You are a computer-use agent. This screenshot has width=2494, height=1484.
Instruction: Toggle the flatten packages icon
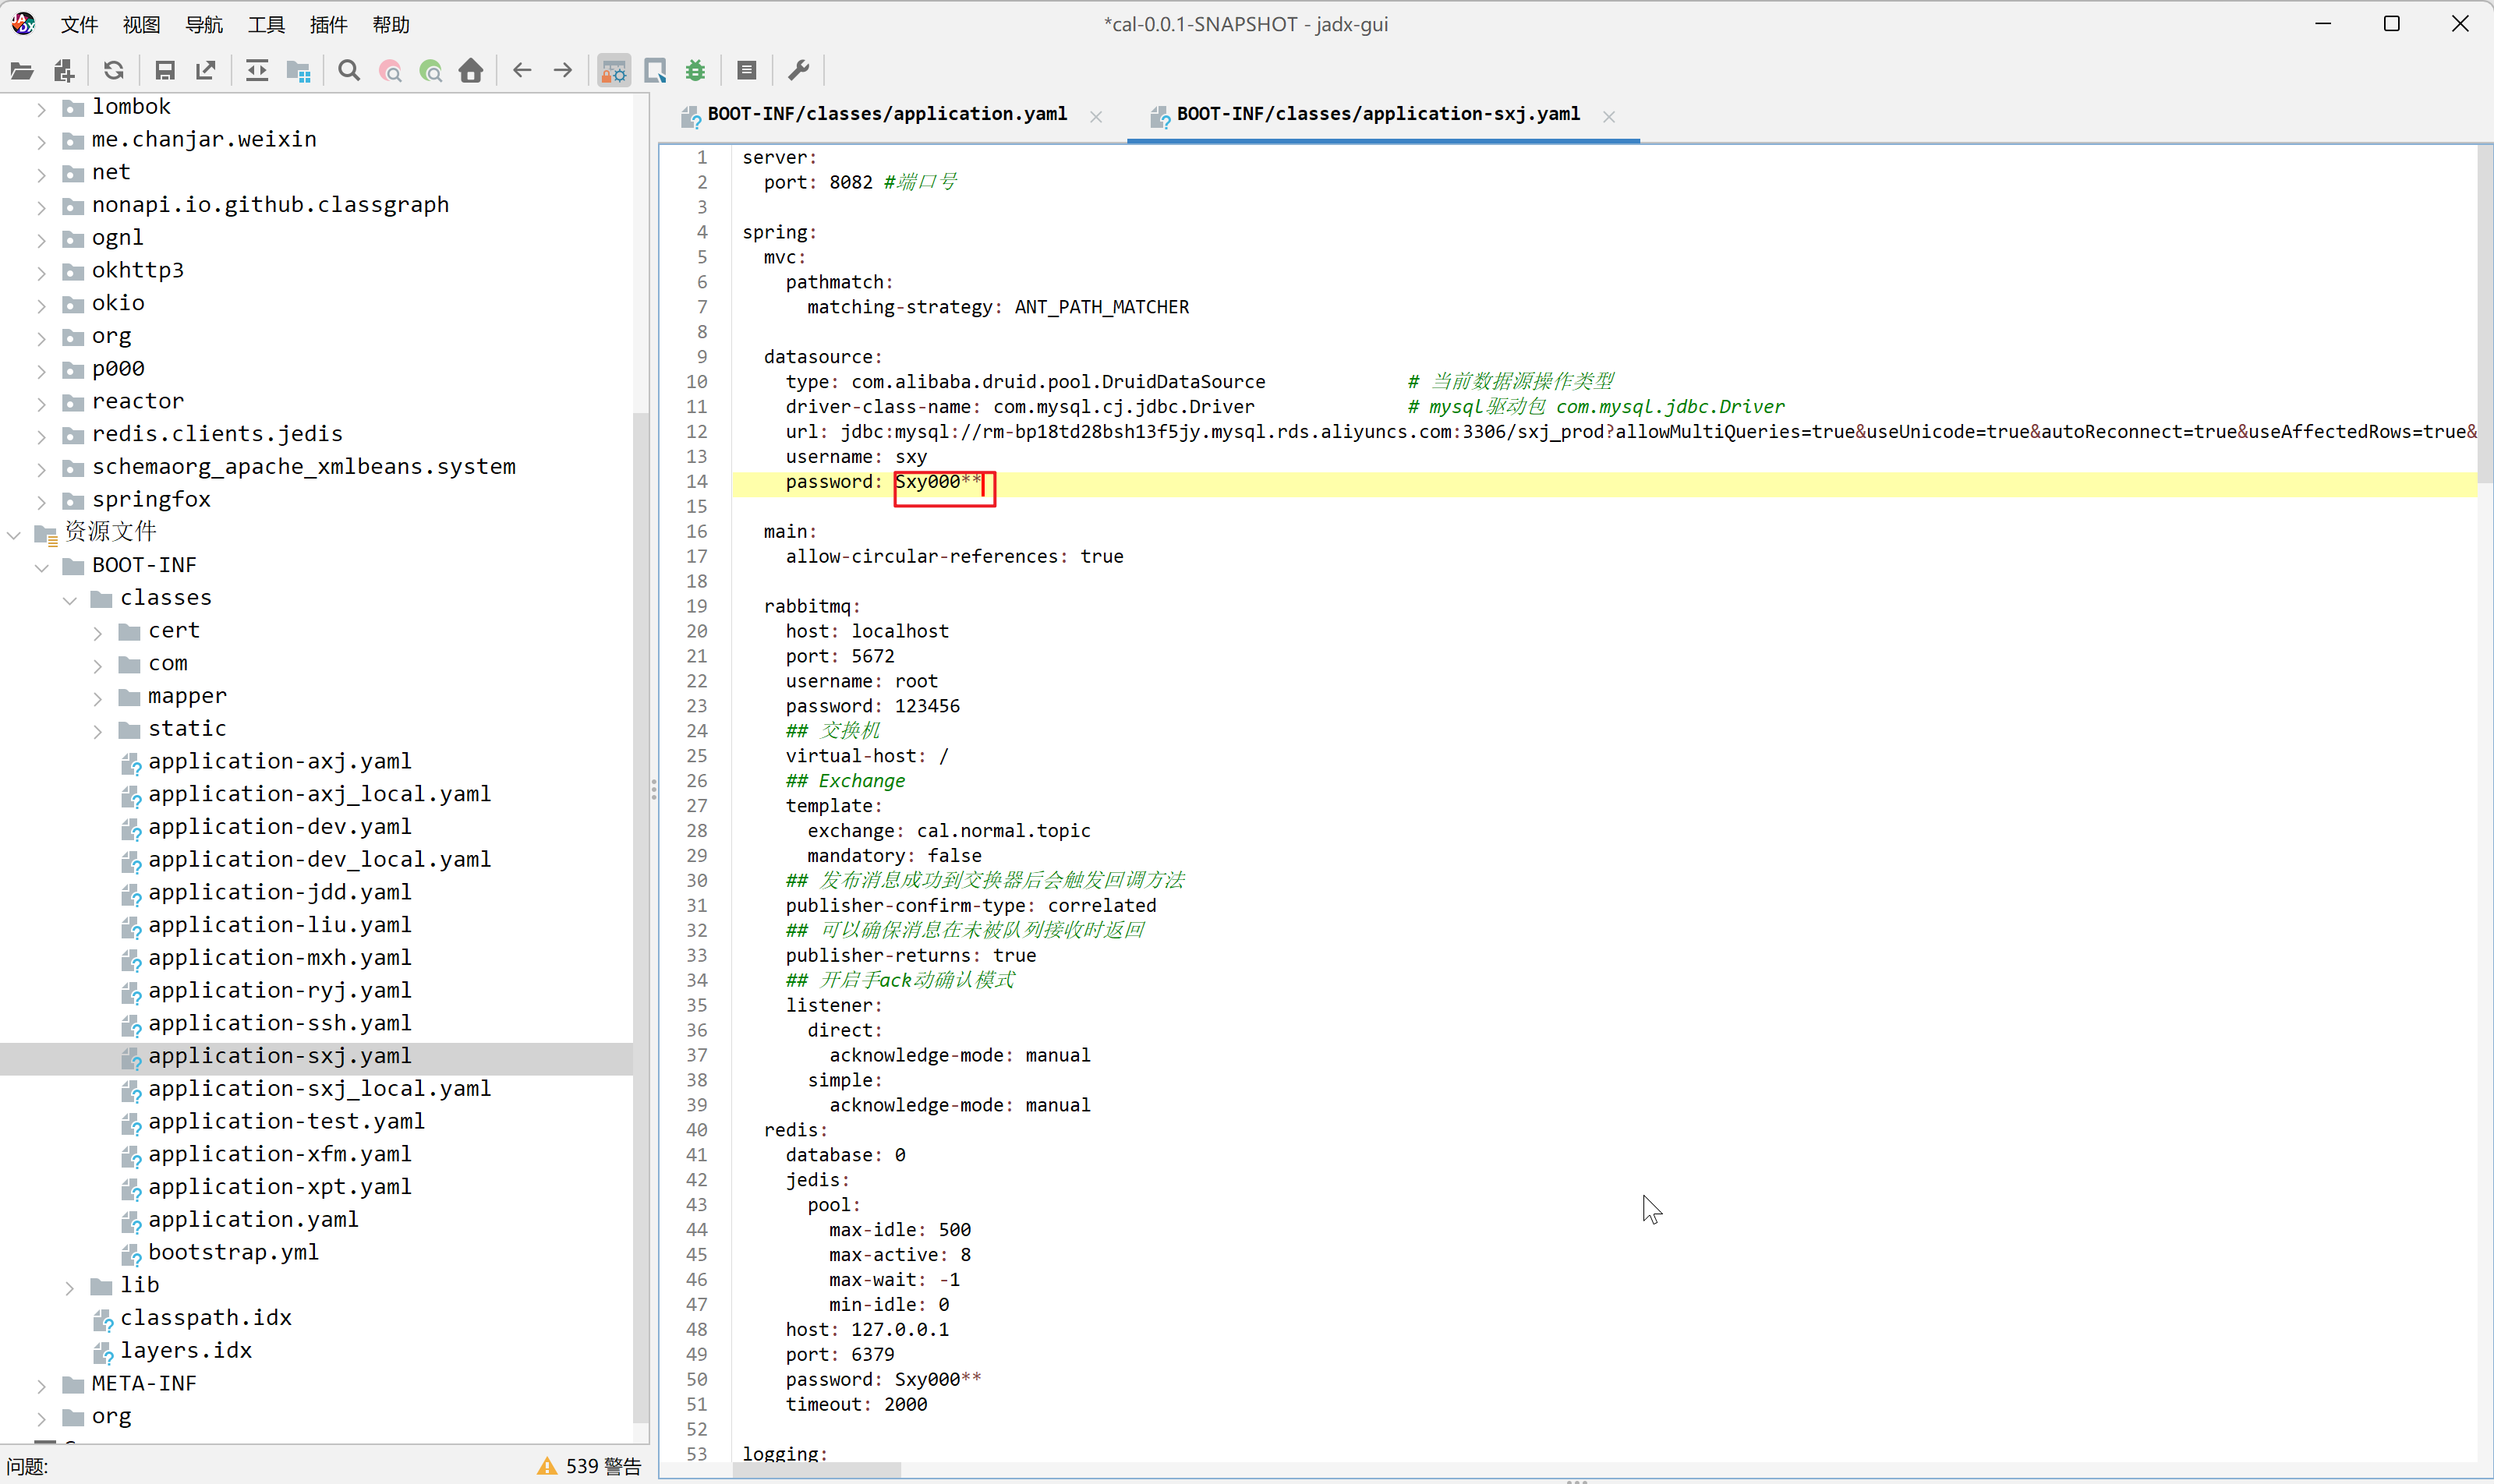[x=298, y=70]
